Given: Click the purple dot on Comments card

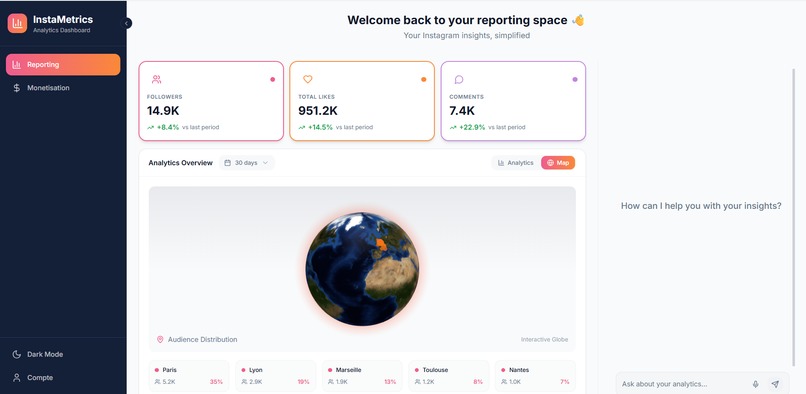Looking at the screenshot, I should tap(575, 79).
